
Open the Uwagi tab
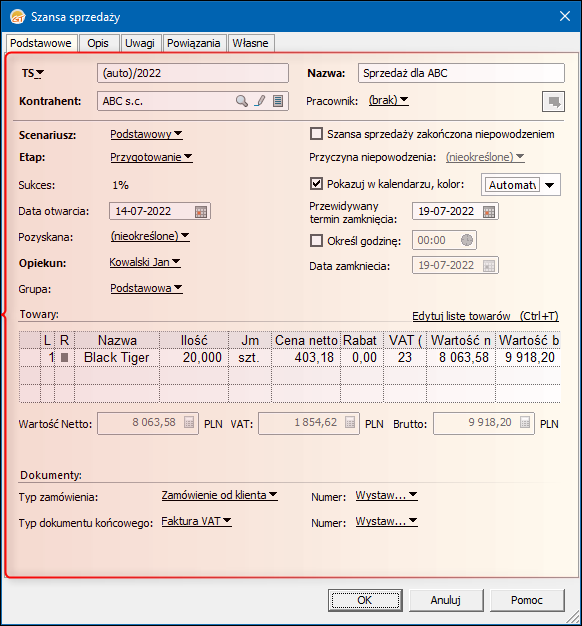140,43
